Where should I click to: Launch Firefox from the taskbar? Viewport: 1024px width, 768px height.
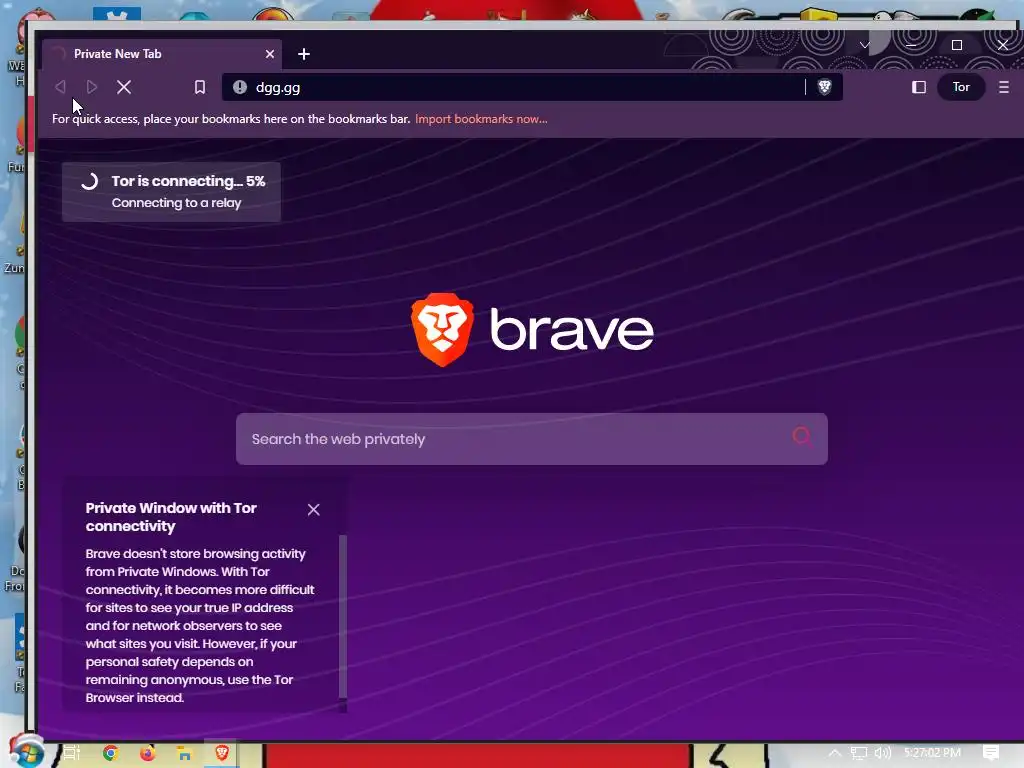[148, 753]
